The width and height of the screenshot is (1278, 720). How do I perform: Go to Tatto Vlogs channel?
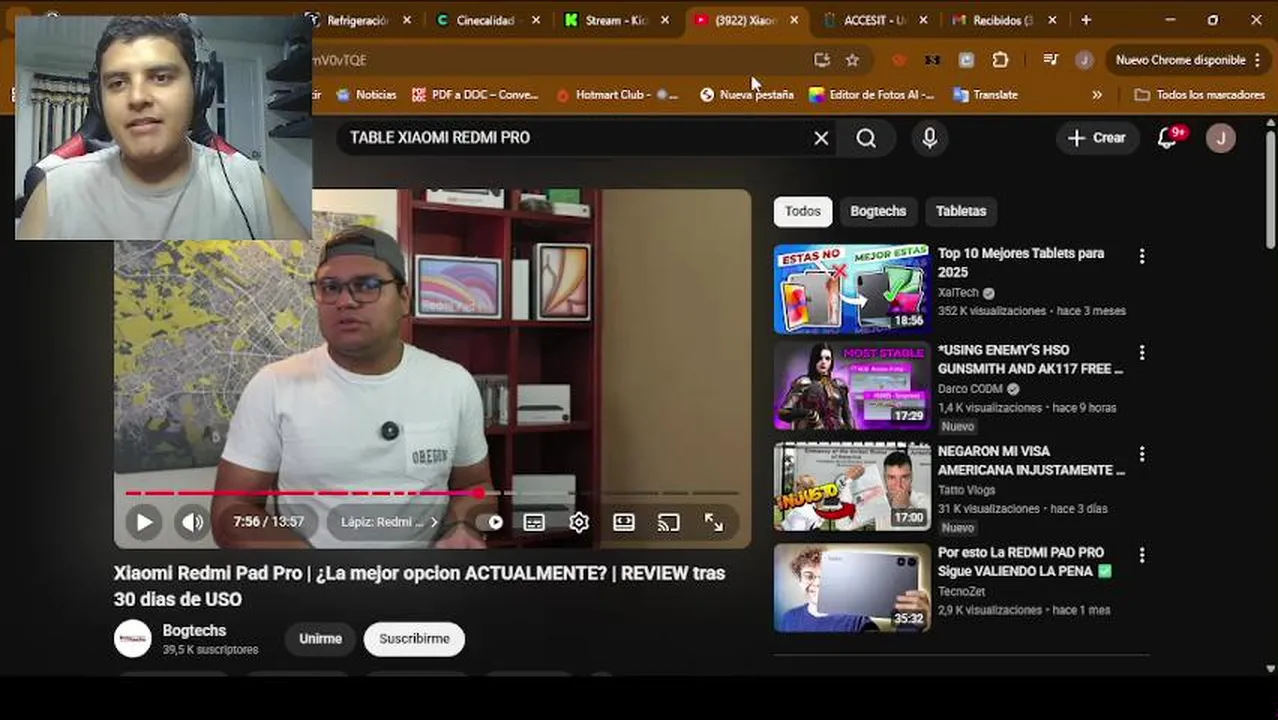click(966, 490)
